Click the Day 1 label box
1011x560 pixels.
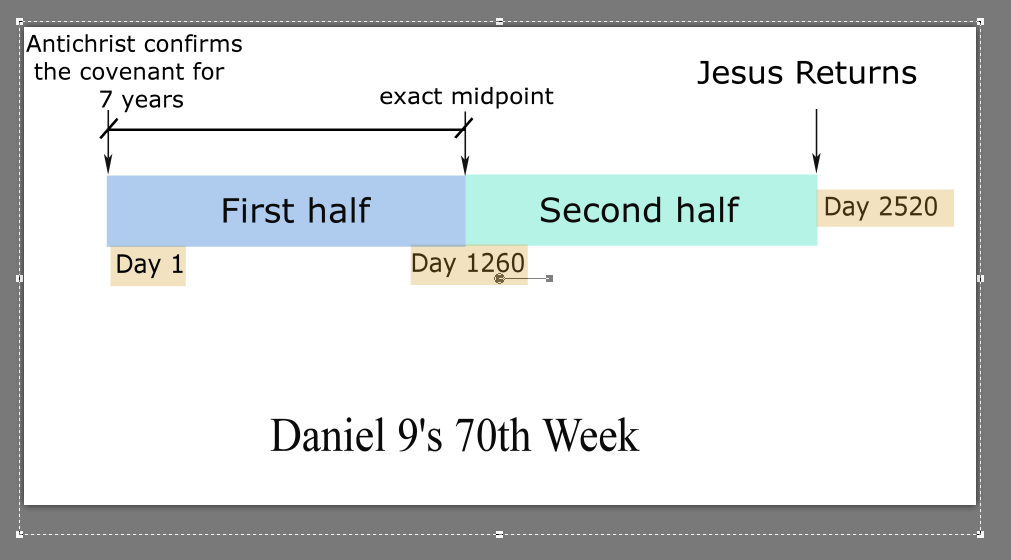point(148,266)
